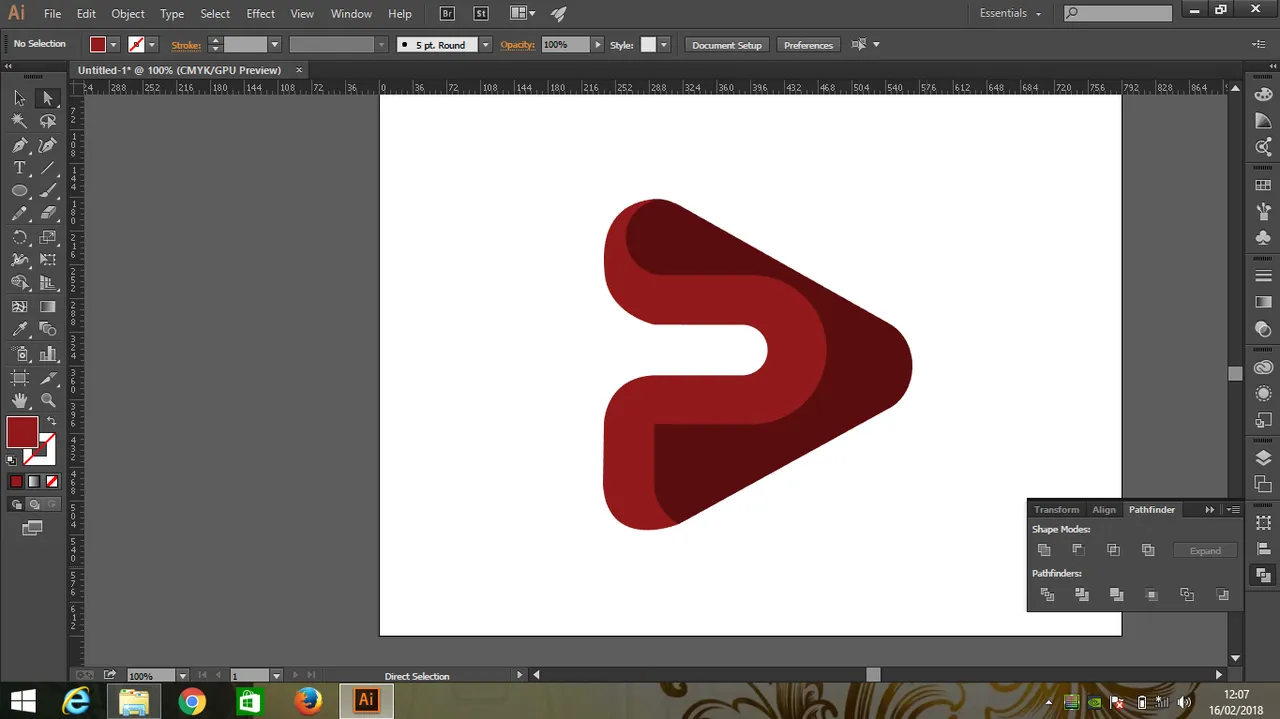
Task: Select the Pen tool
Action: [x=19, y=145]
